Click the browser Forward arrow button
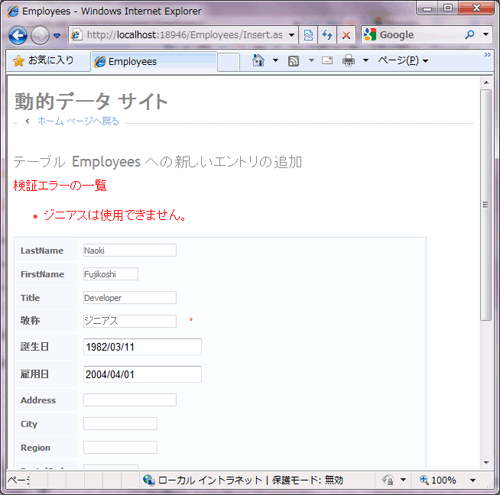 [40, 35]
